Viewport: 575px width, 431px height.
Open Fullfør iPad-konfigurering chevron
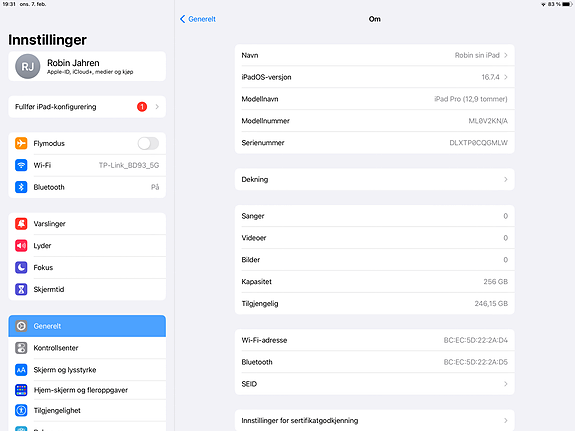(x=157, y=107)
